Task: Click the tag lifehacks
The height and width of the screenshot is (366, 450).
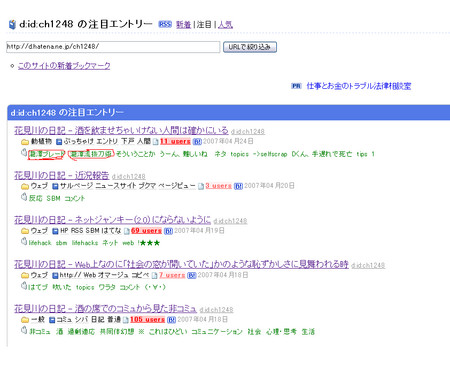Action: [85, 243]
